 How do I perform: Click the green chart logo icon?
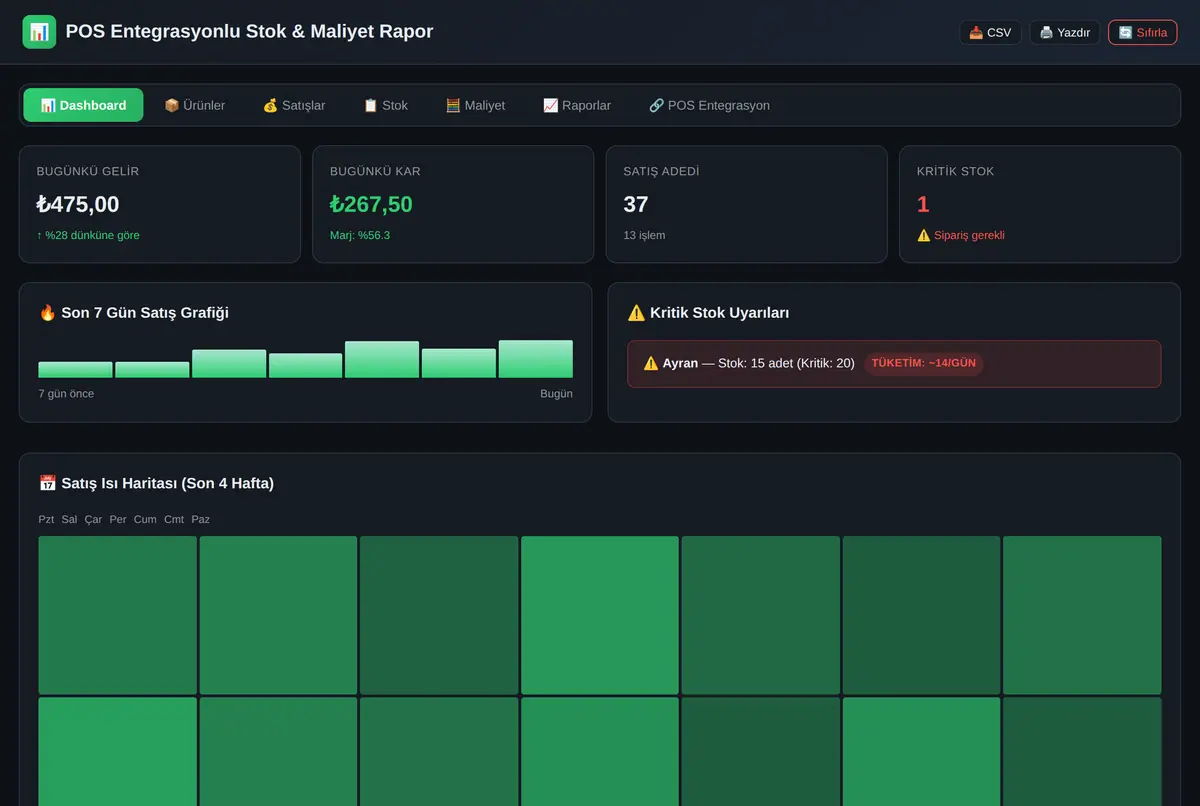(39, 32)
